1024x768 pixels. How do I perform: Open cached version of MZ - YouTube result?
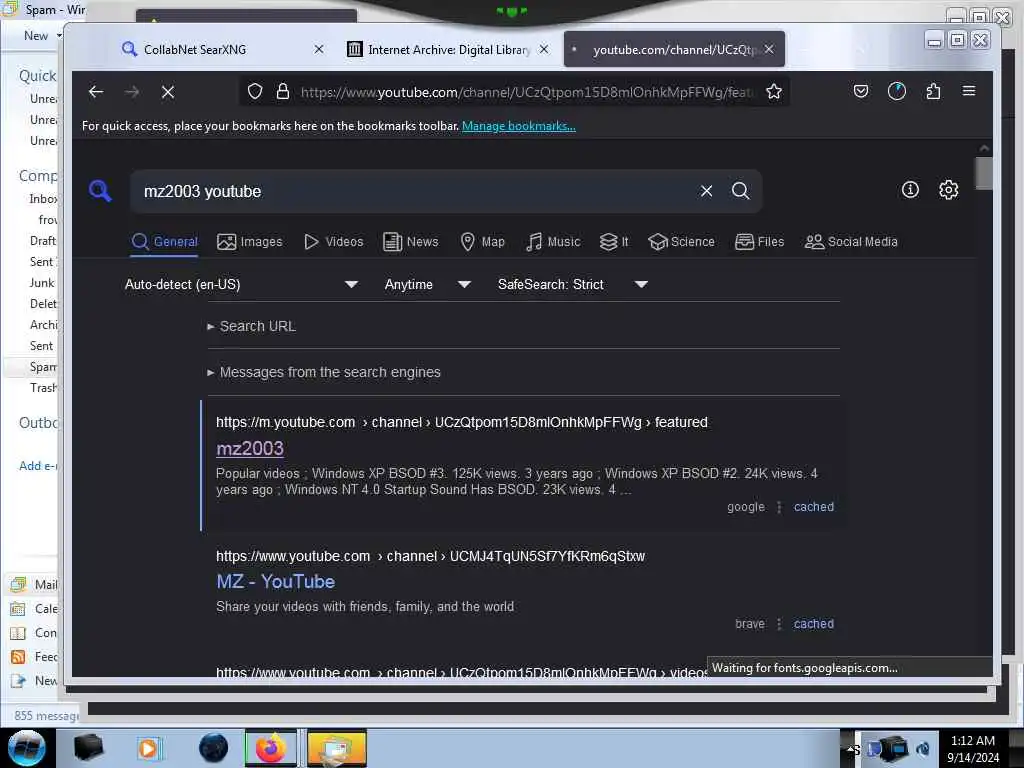tap(814, 624)
